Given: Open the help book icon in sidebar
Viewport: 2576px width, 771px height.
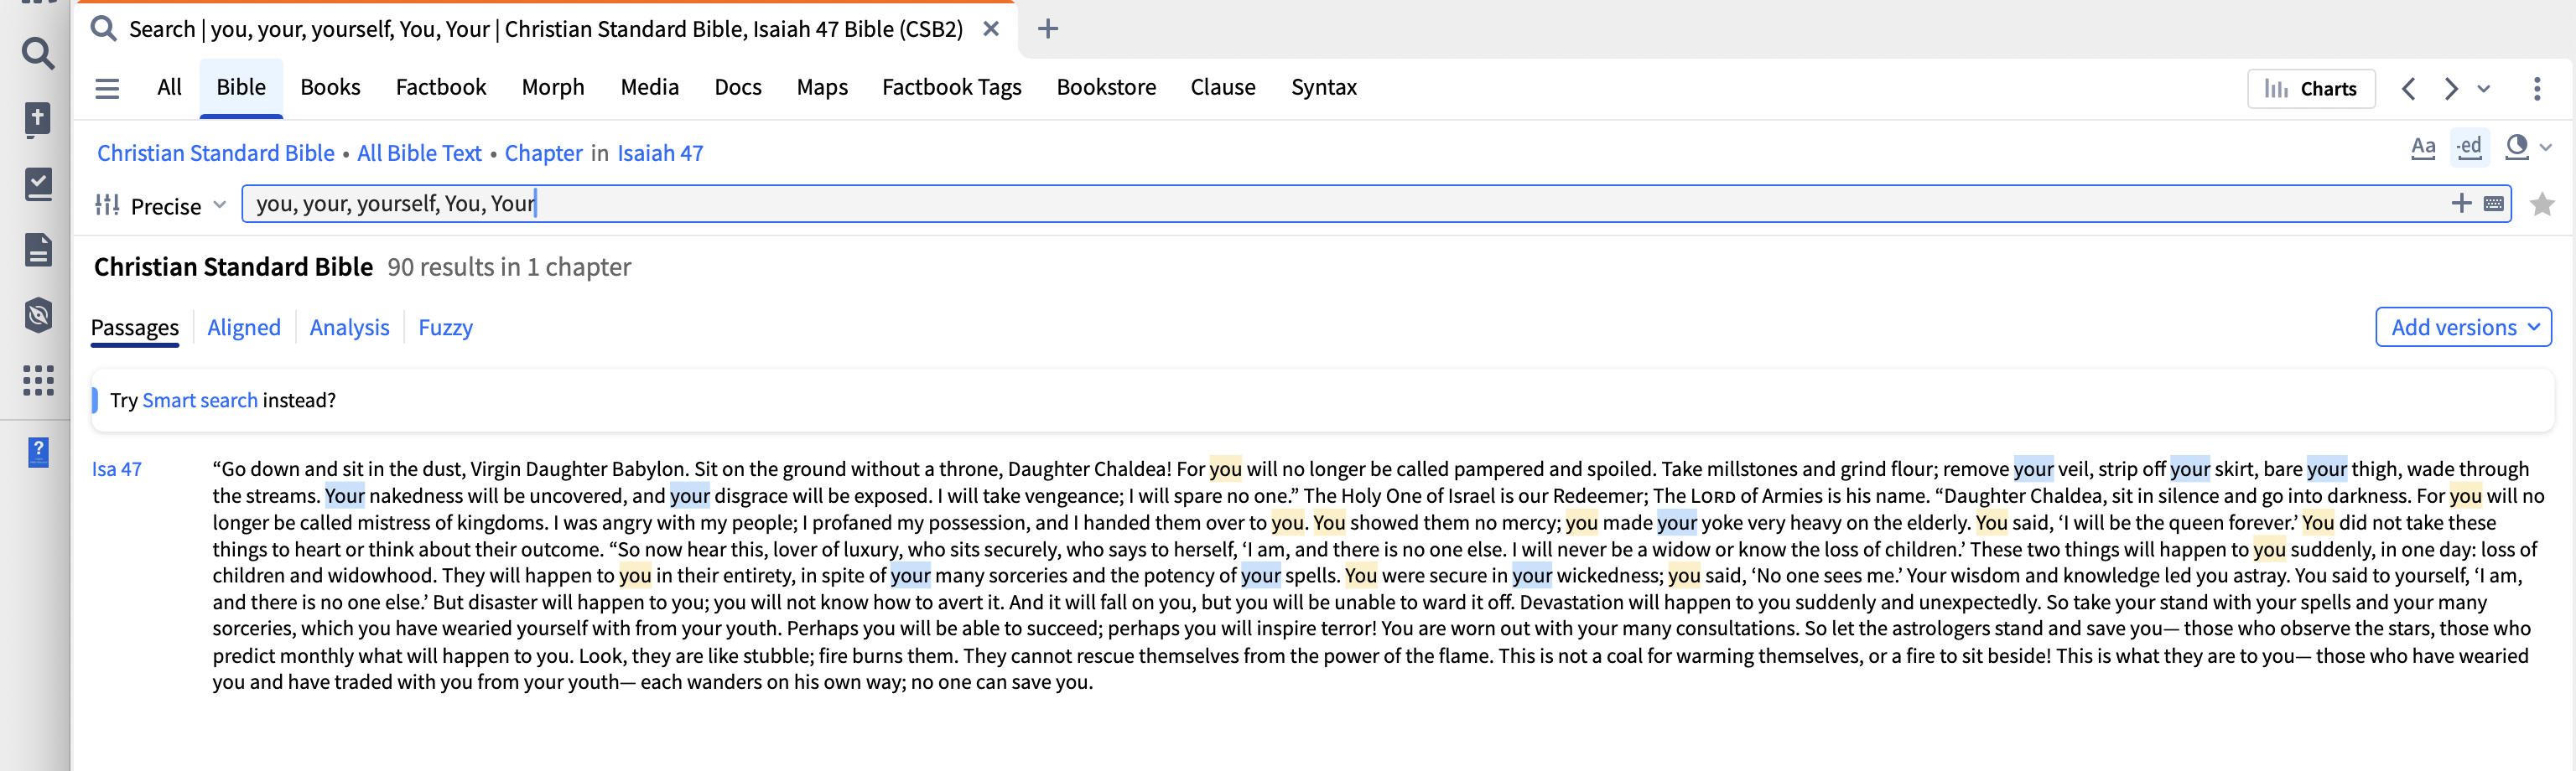Looking at the screenshot, I should click(38, 452).
